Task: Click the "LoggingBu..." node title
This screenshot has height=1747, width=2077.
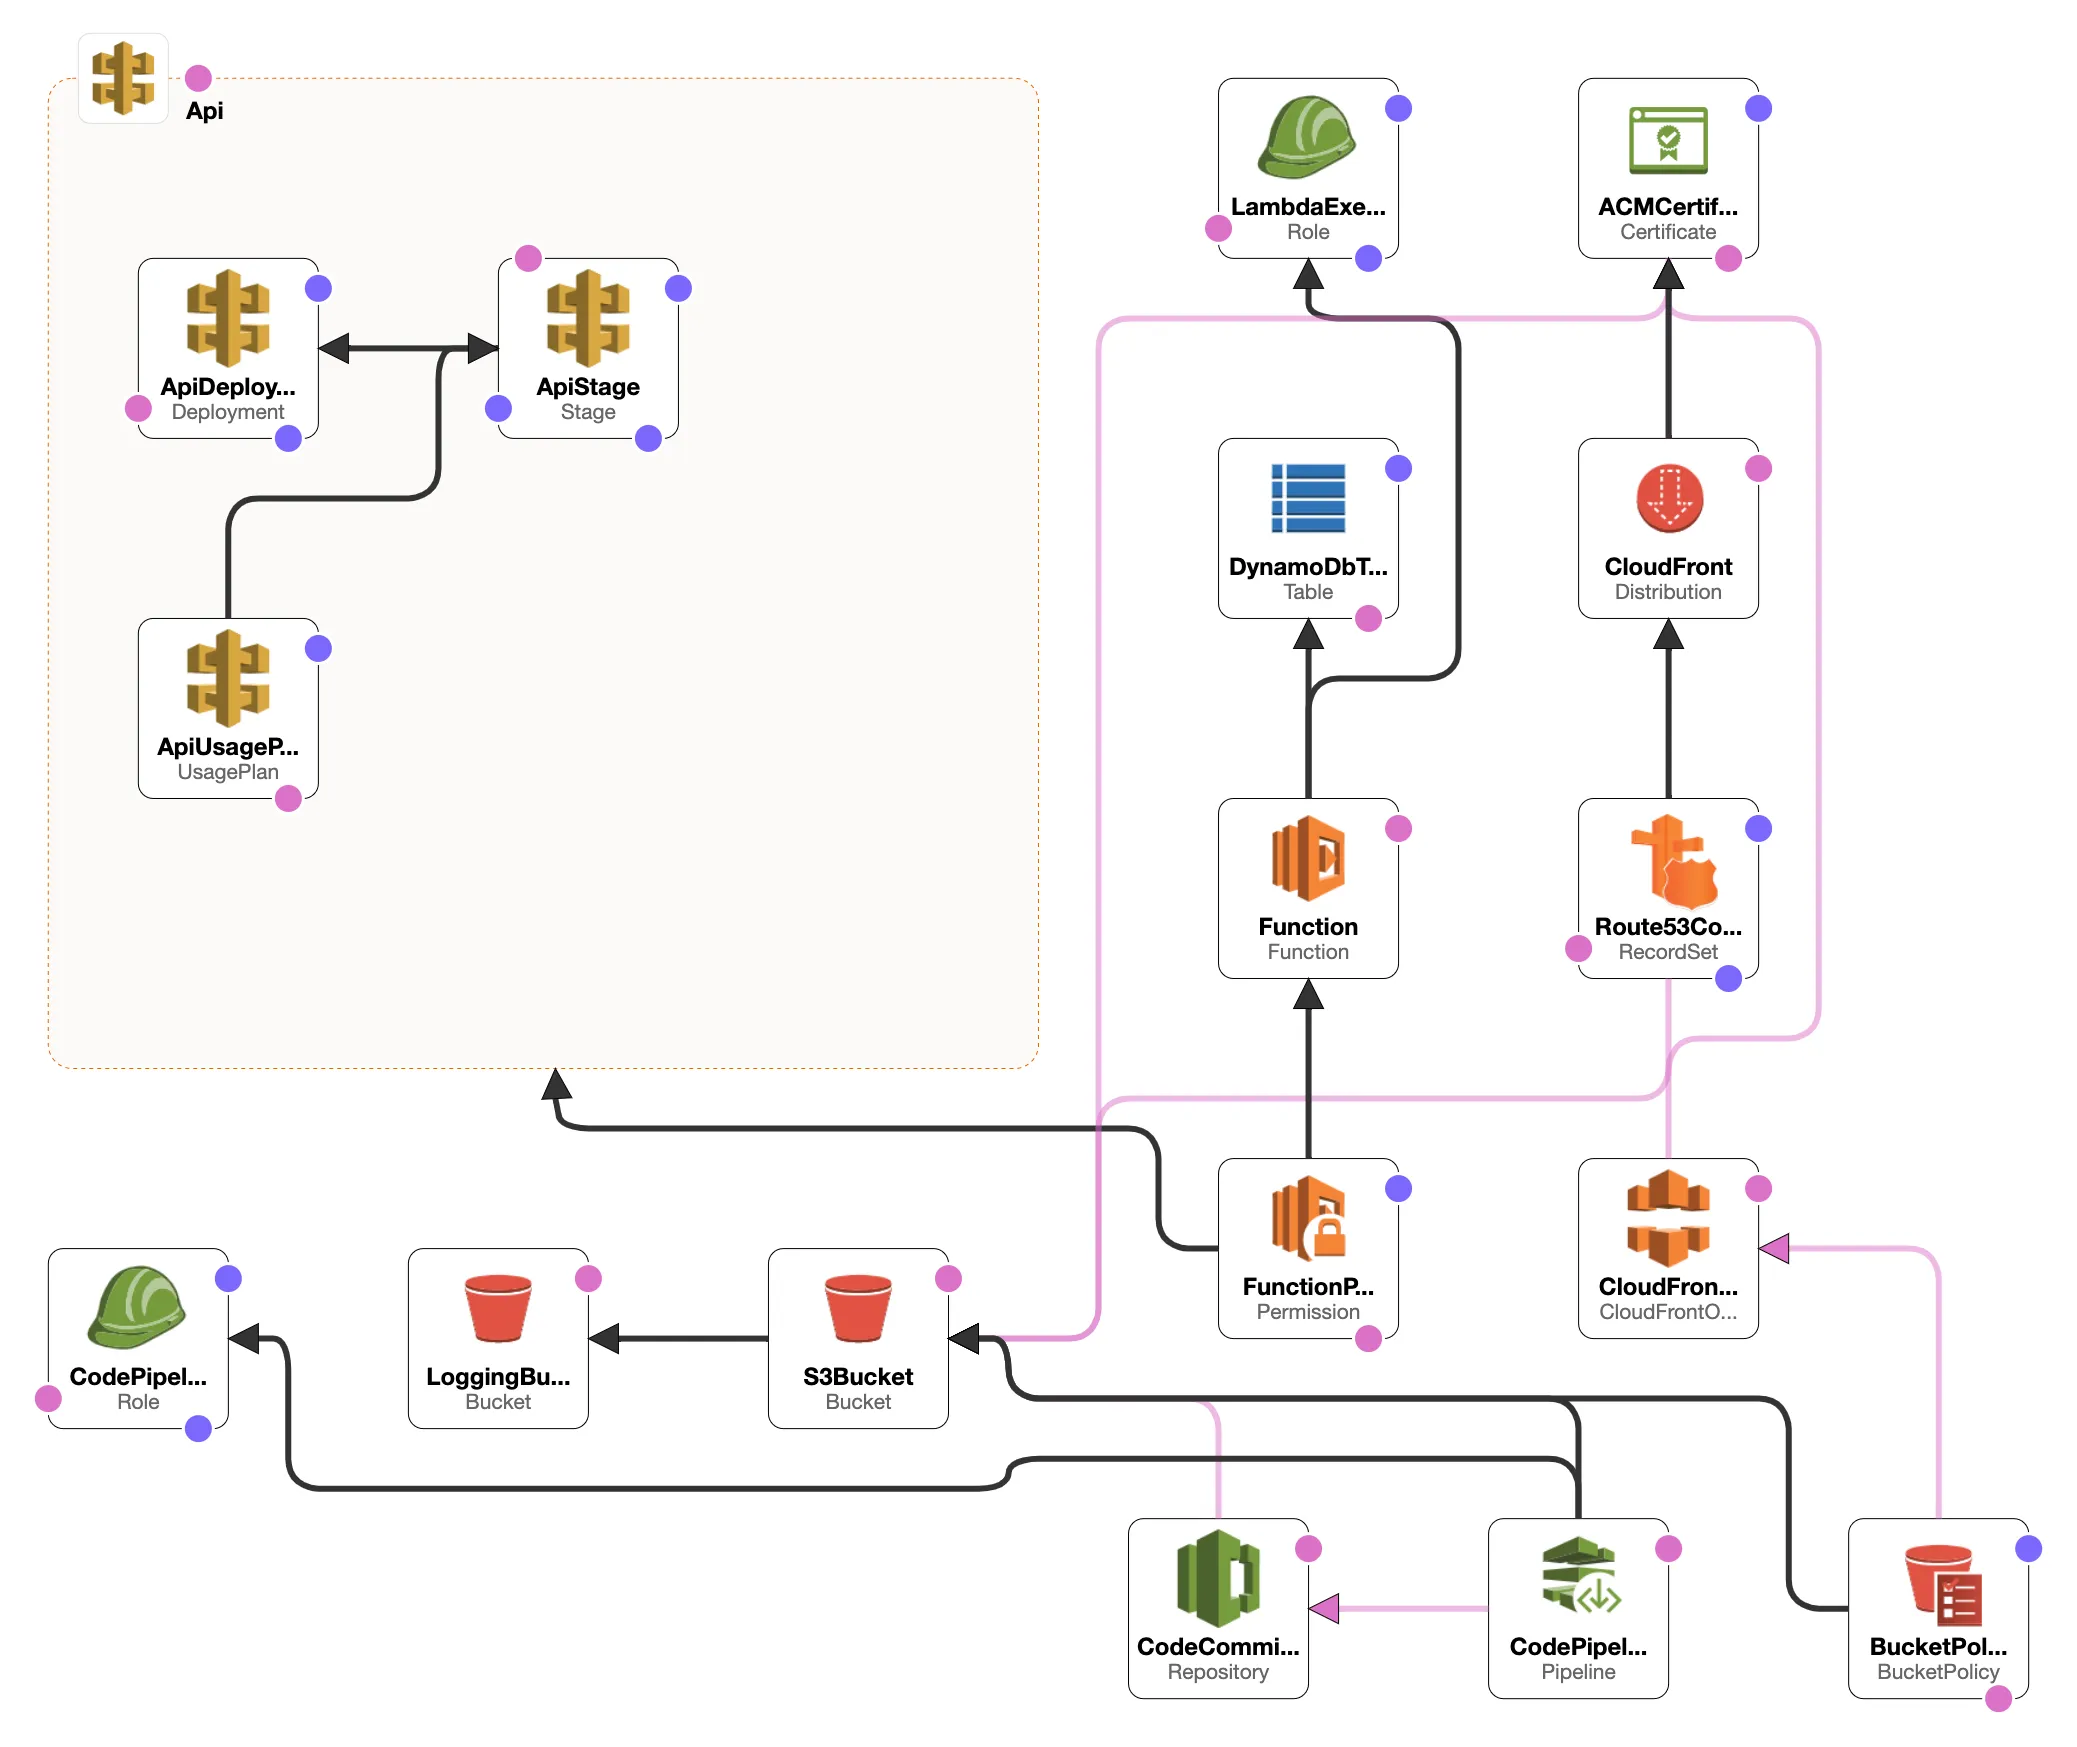Action: pos(498,1377)
